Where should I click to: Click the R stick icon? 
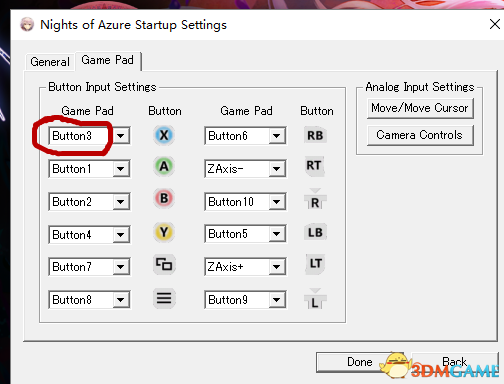point(315,199)
